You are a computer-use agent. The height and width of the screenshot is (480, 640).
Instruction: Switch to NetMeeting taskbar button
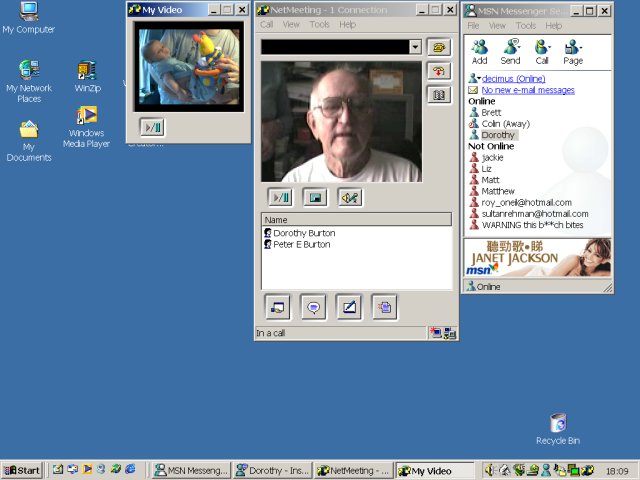353,470
